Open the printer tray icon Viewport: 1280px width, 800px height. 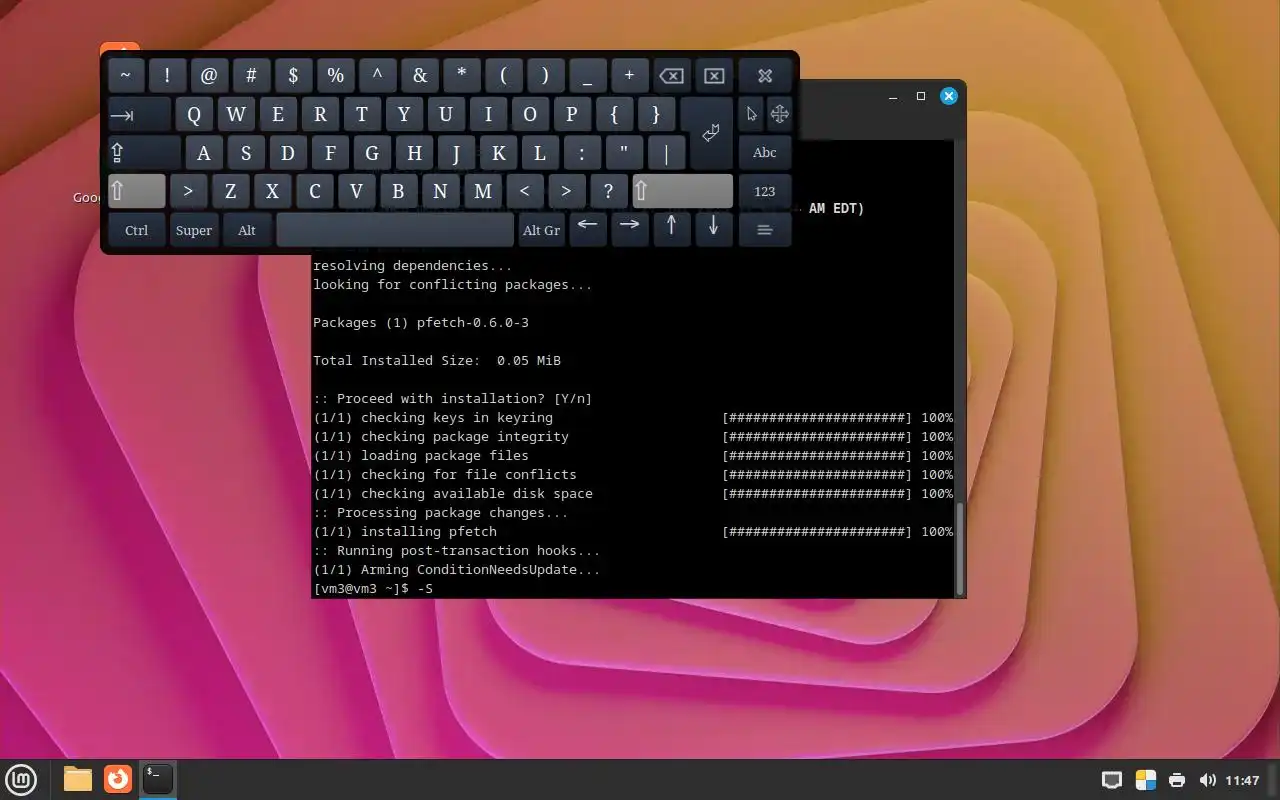[x=1177, y=780]
